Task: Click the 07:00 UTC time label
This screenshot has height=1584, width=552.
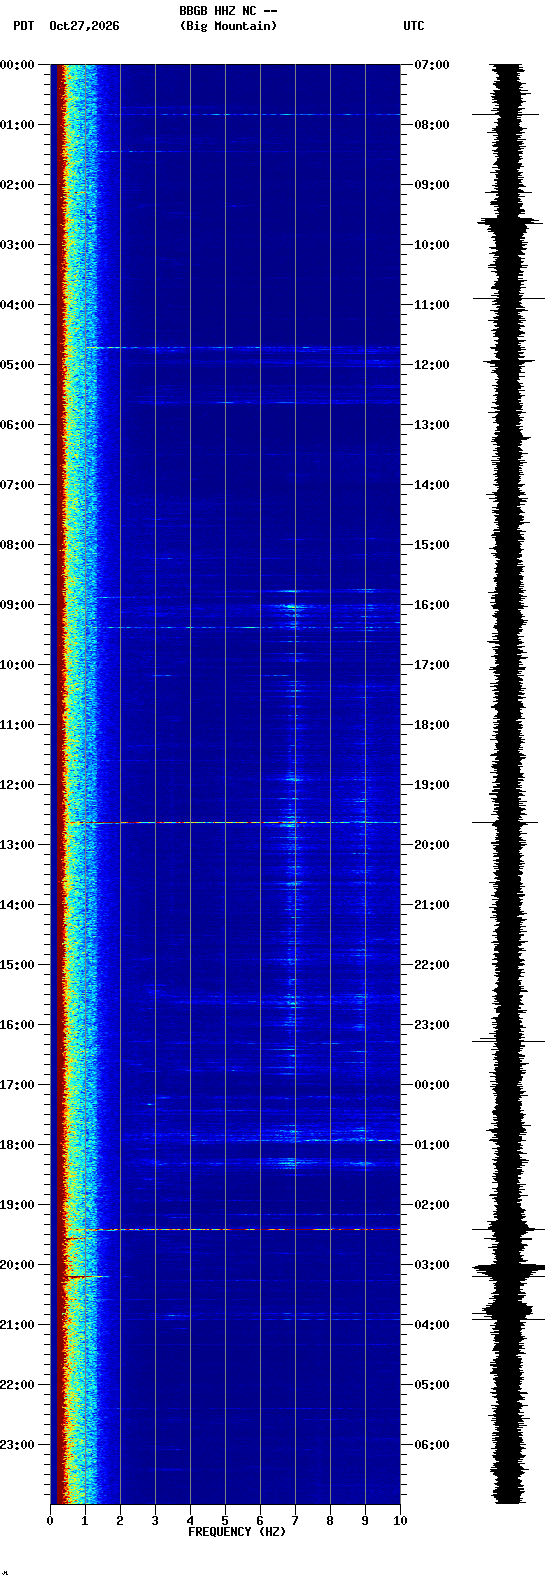Action: pos(432,65)
